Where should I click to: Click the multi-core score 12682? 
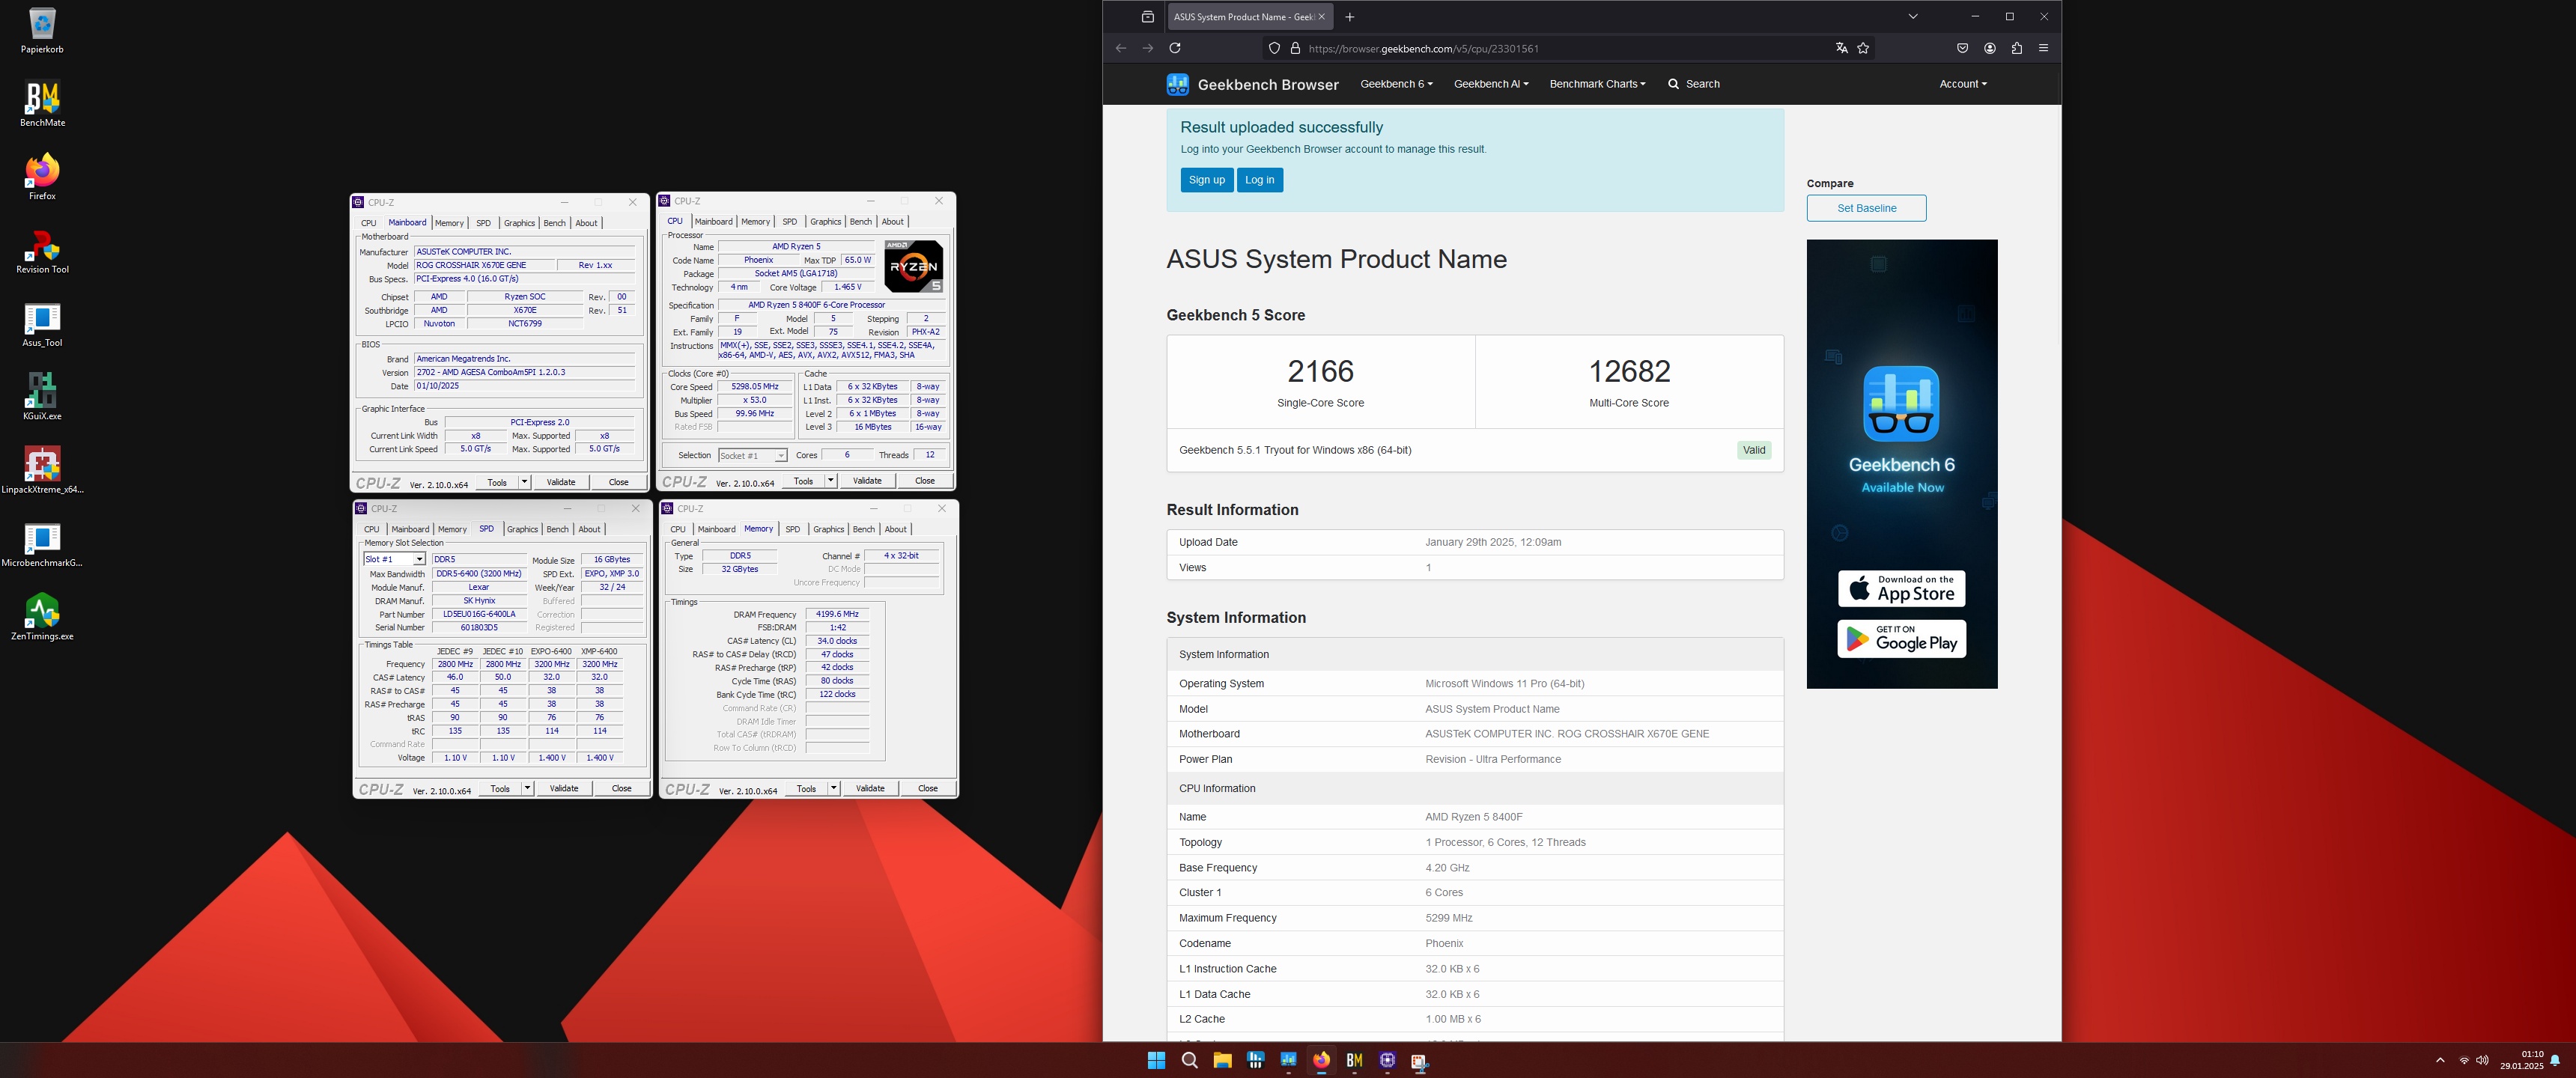click(1629, 371)
